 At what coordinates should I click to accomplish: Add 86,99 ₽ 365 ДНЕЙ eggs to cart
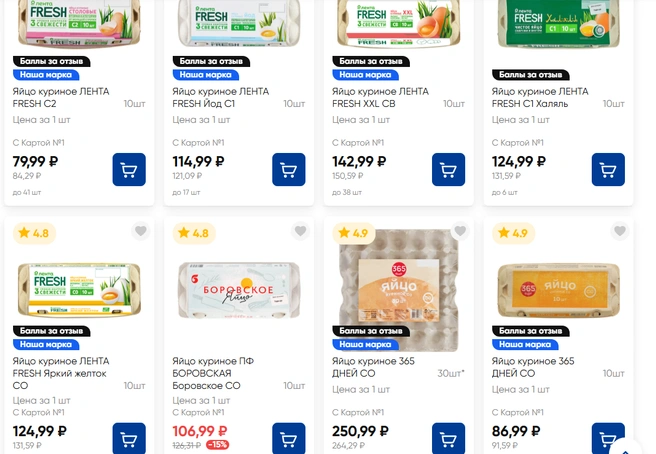tap(608, 438)
